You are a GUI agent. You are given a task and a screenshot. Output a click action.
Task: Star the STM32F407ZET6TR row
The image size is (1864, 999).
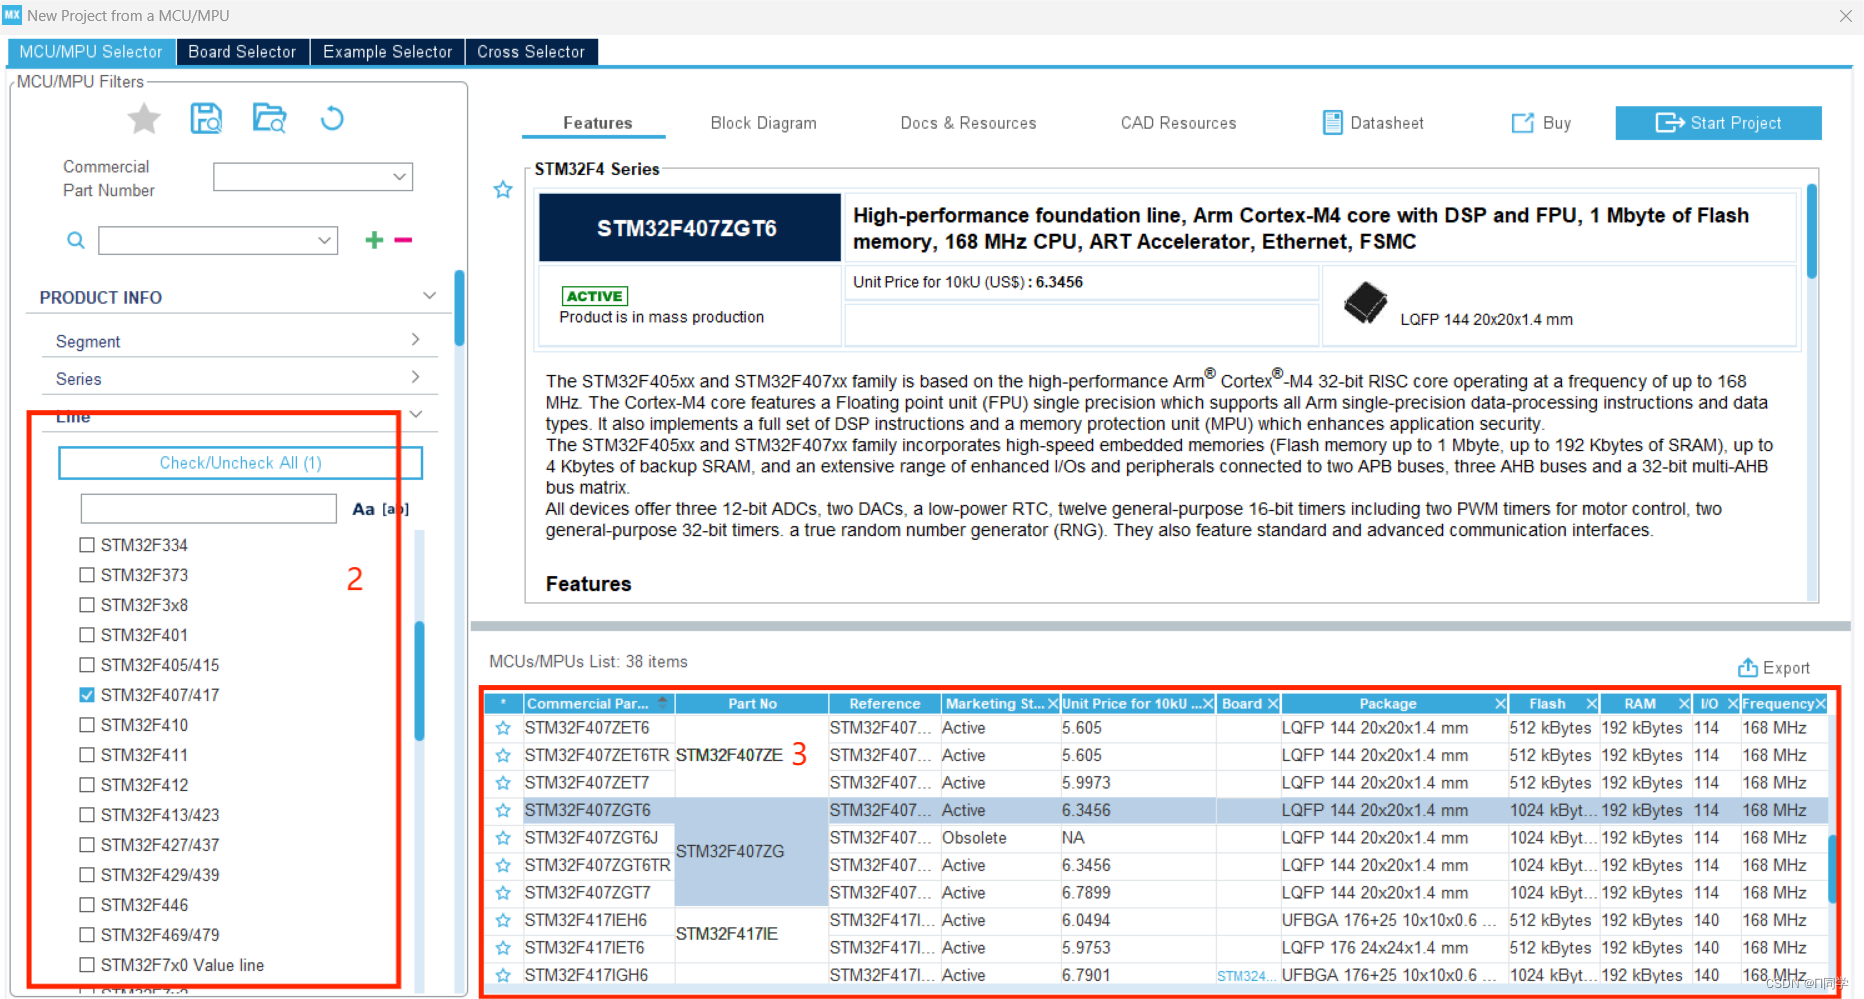(503, 756)
